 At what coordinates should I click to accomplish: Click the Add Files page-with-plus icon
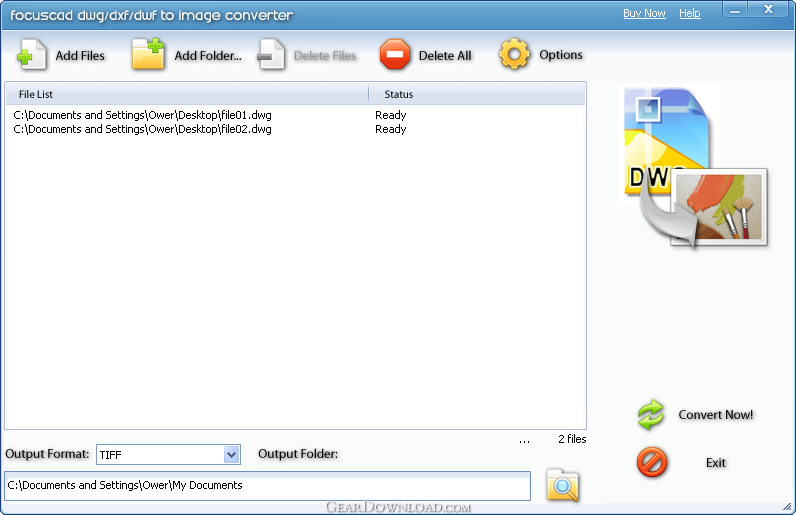coord(31,54)
